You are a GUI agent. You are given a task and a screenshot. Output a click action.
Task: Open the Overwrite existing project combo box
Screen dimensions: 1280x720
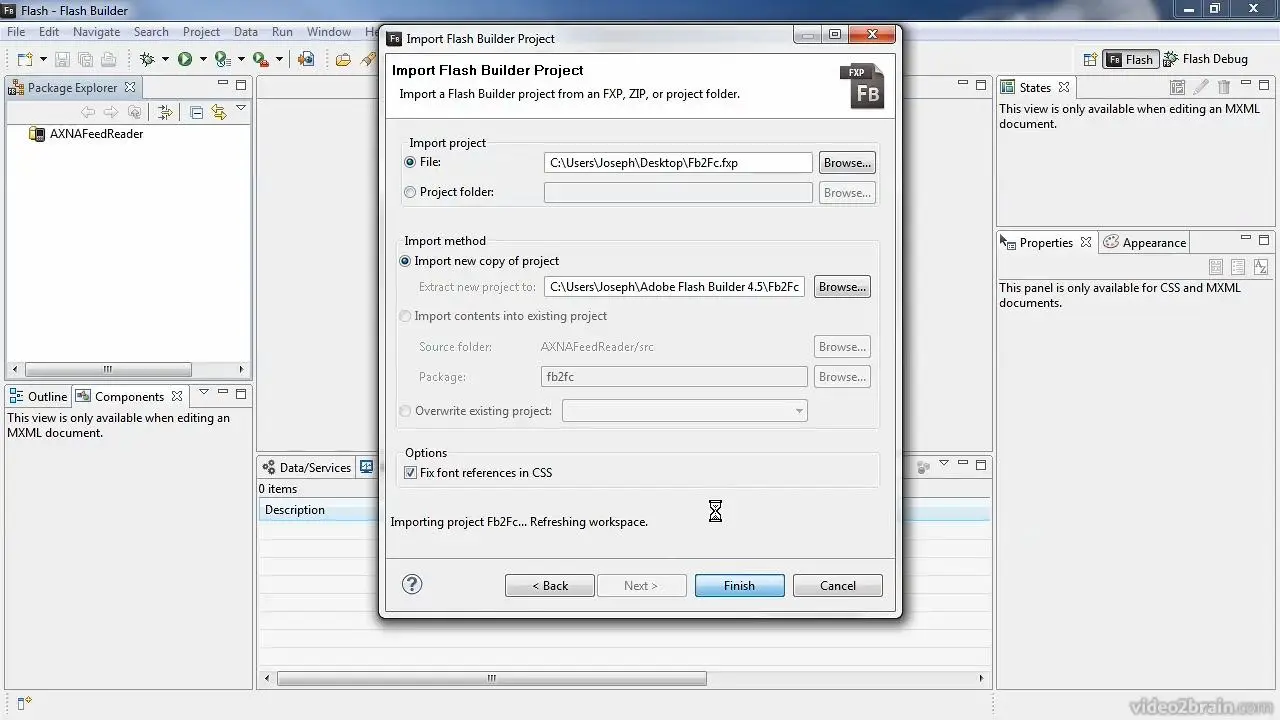[685, 411]
